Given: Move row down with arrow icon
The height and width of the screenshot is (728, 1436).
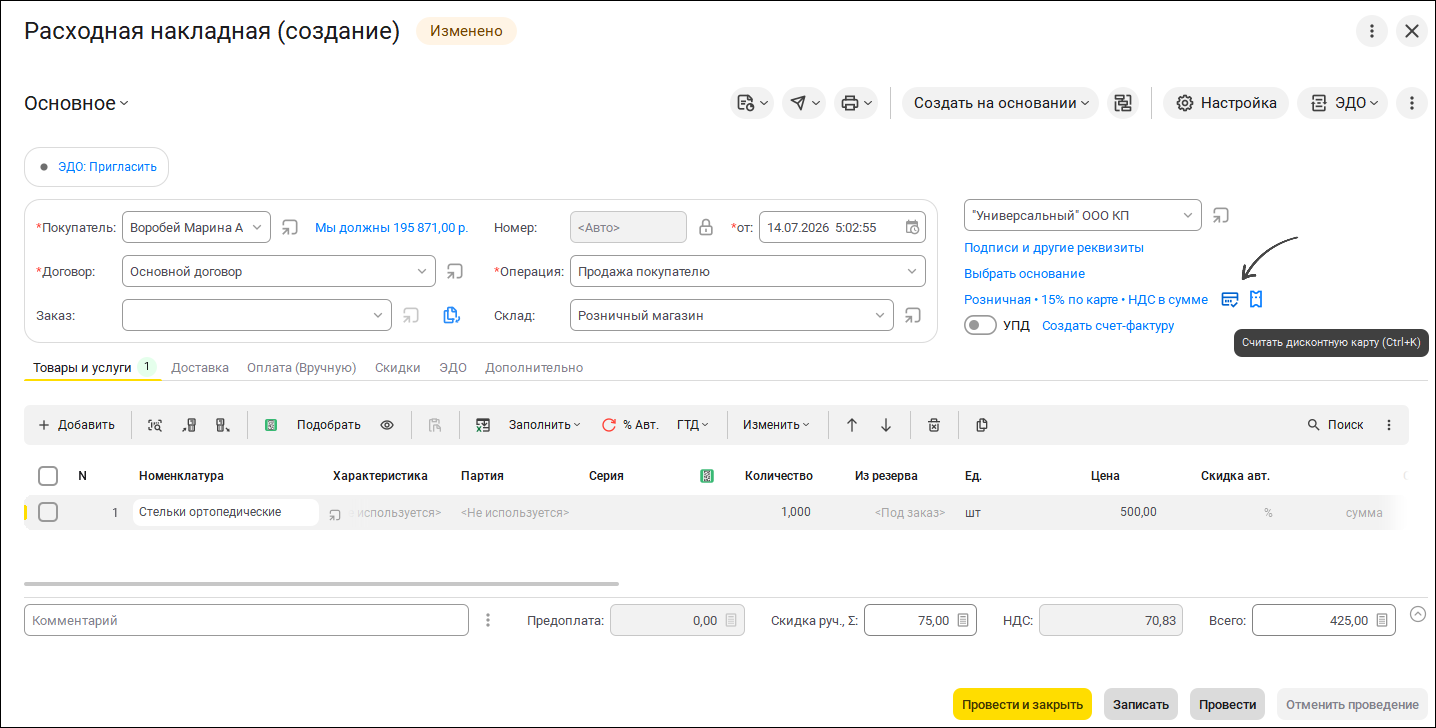Looking at the screenshot, I should click(x=886, y=425).
